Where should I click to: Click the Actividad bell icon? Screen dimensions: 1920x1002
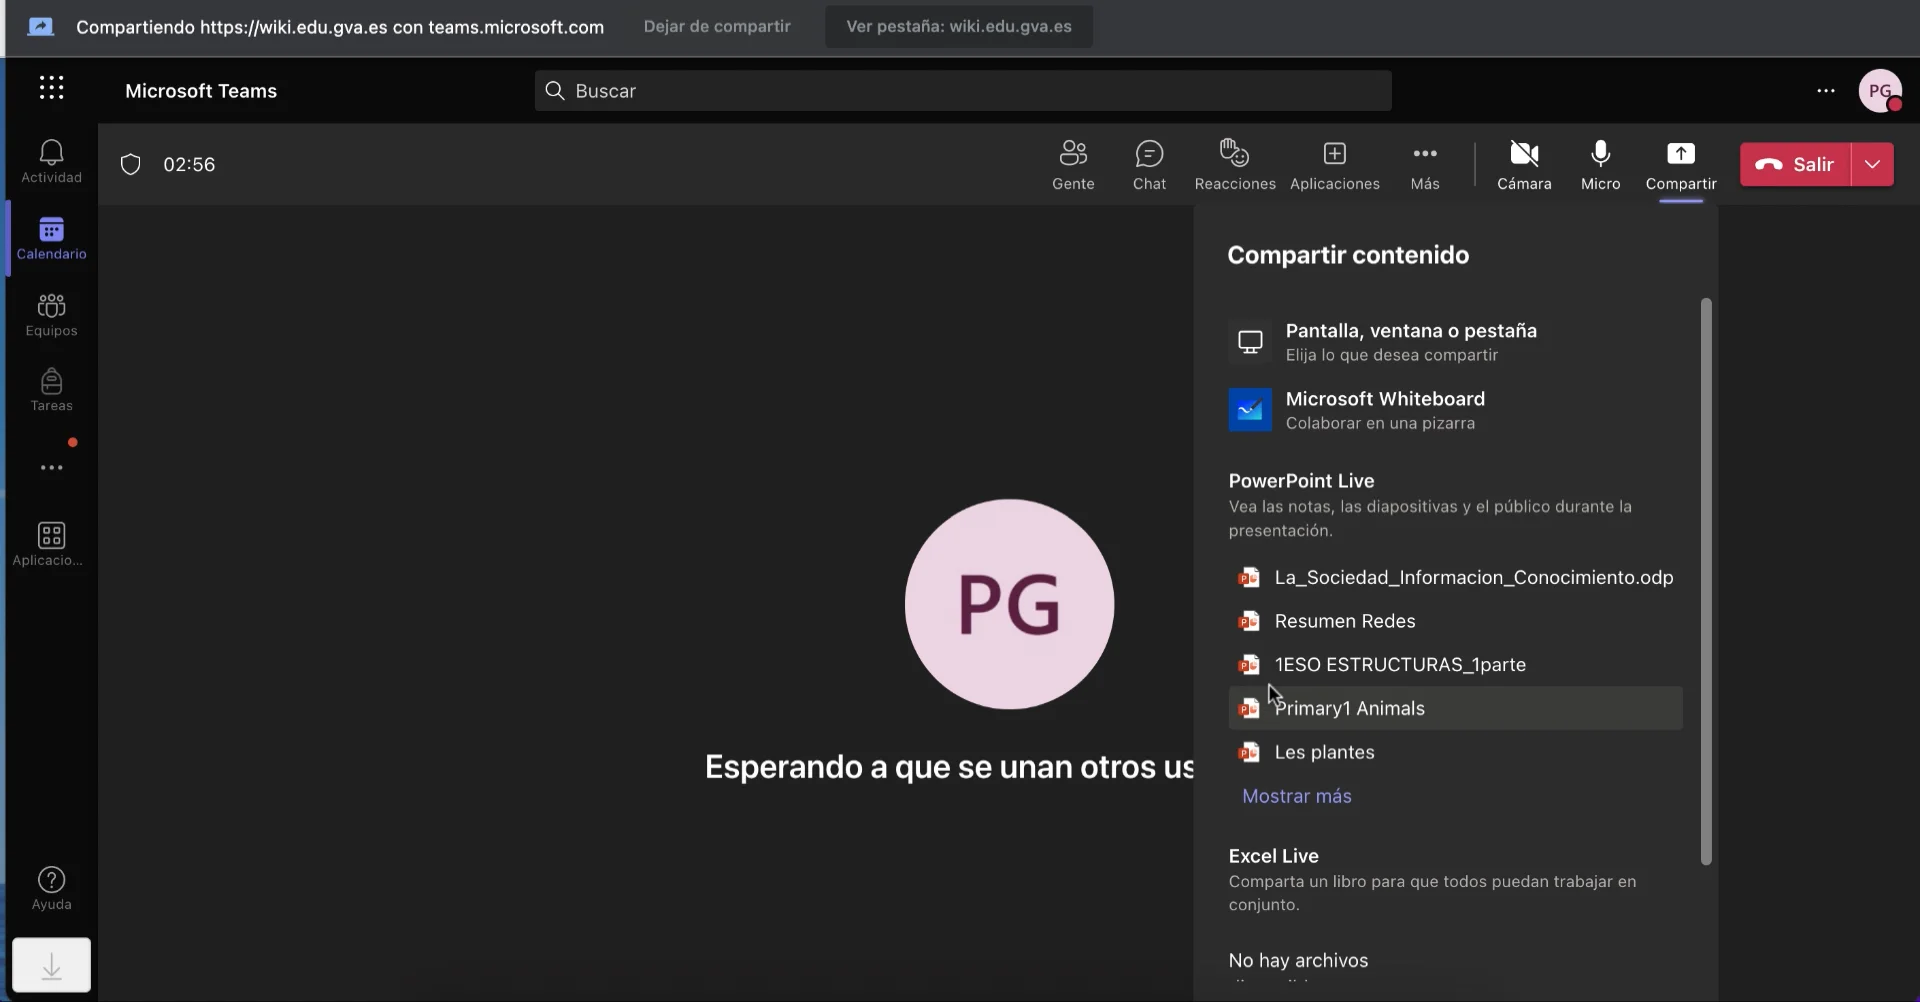pos(52,161)
